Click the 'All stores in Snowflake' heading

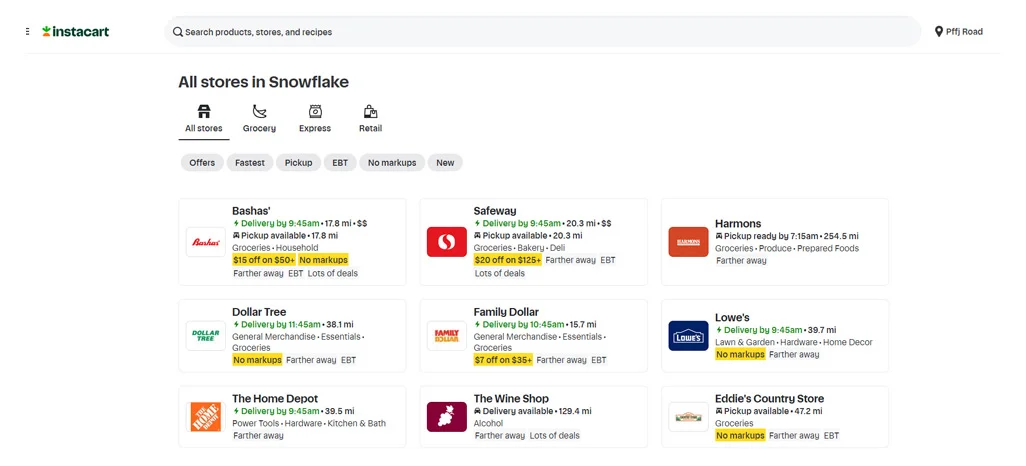pyautogui.click(x=264, y=82)
